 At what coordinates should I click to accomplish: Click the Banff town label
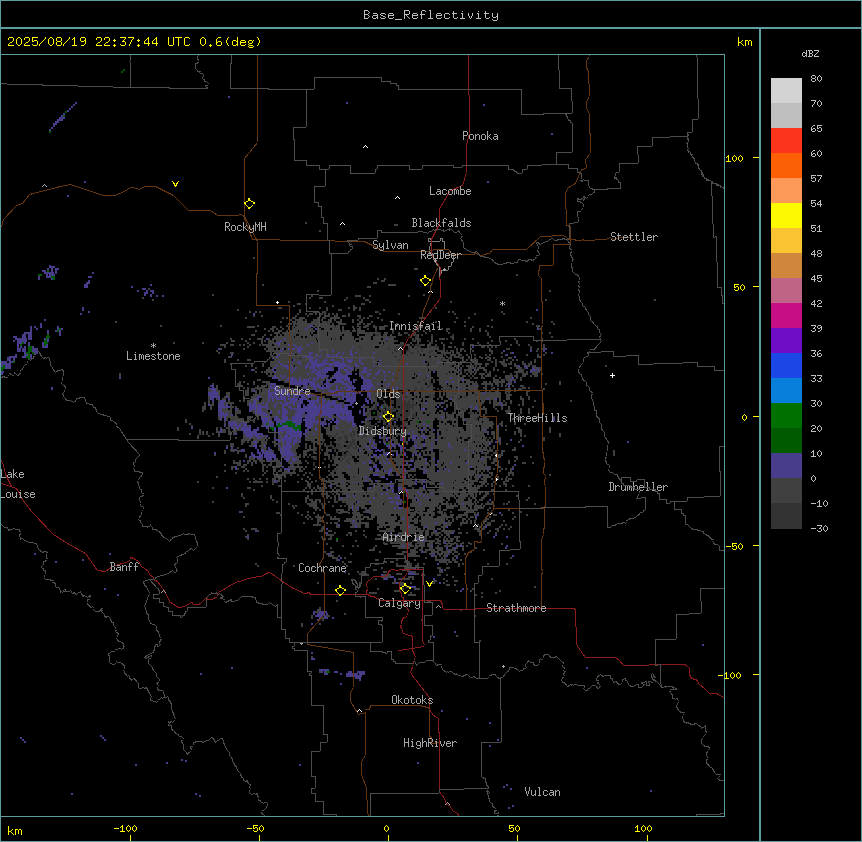[124, 567]
